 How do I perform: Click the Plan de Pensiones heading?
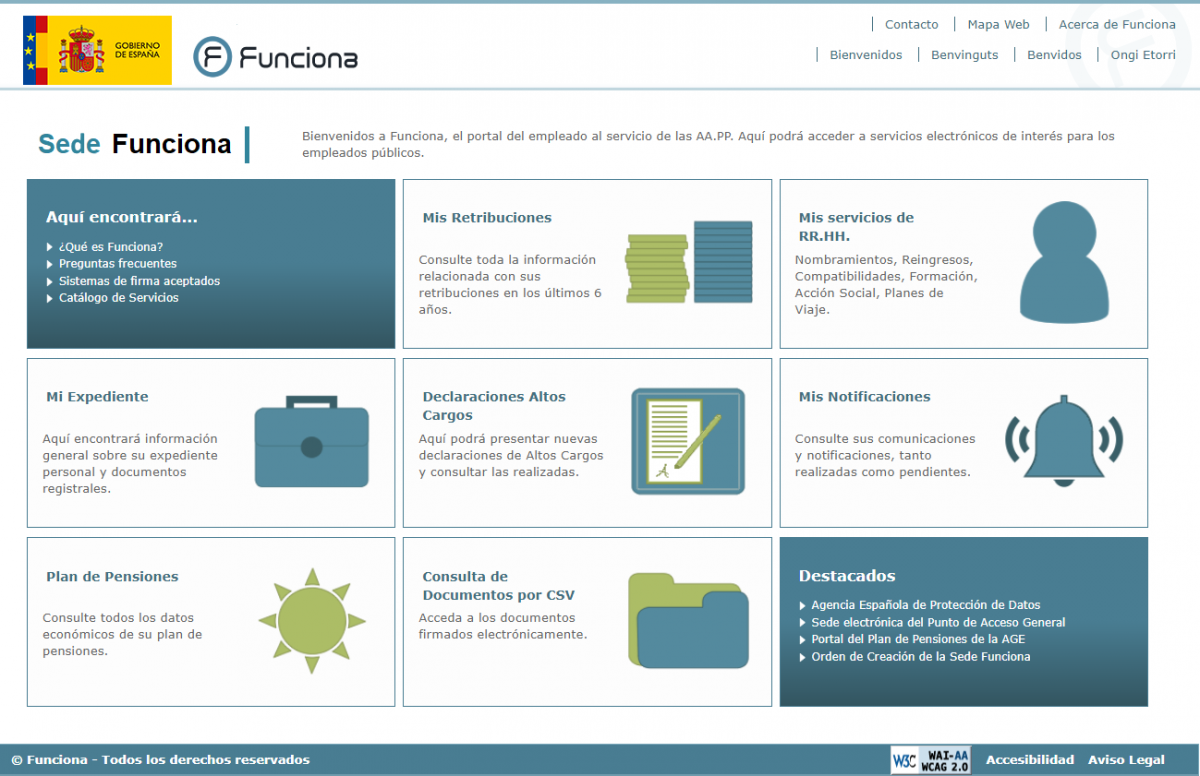coord(112,577)
